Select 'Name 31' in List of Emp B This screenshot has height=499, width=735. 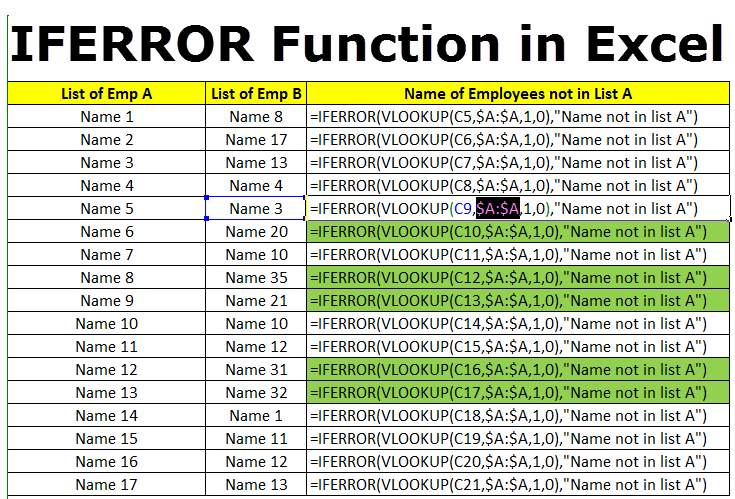click(x=256, y=369)
